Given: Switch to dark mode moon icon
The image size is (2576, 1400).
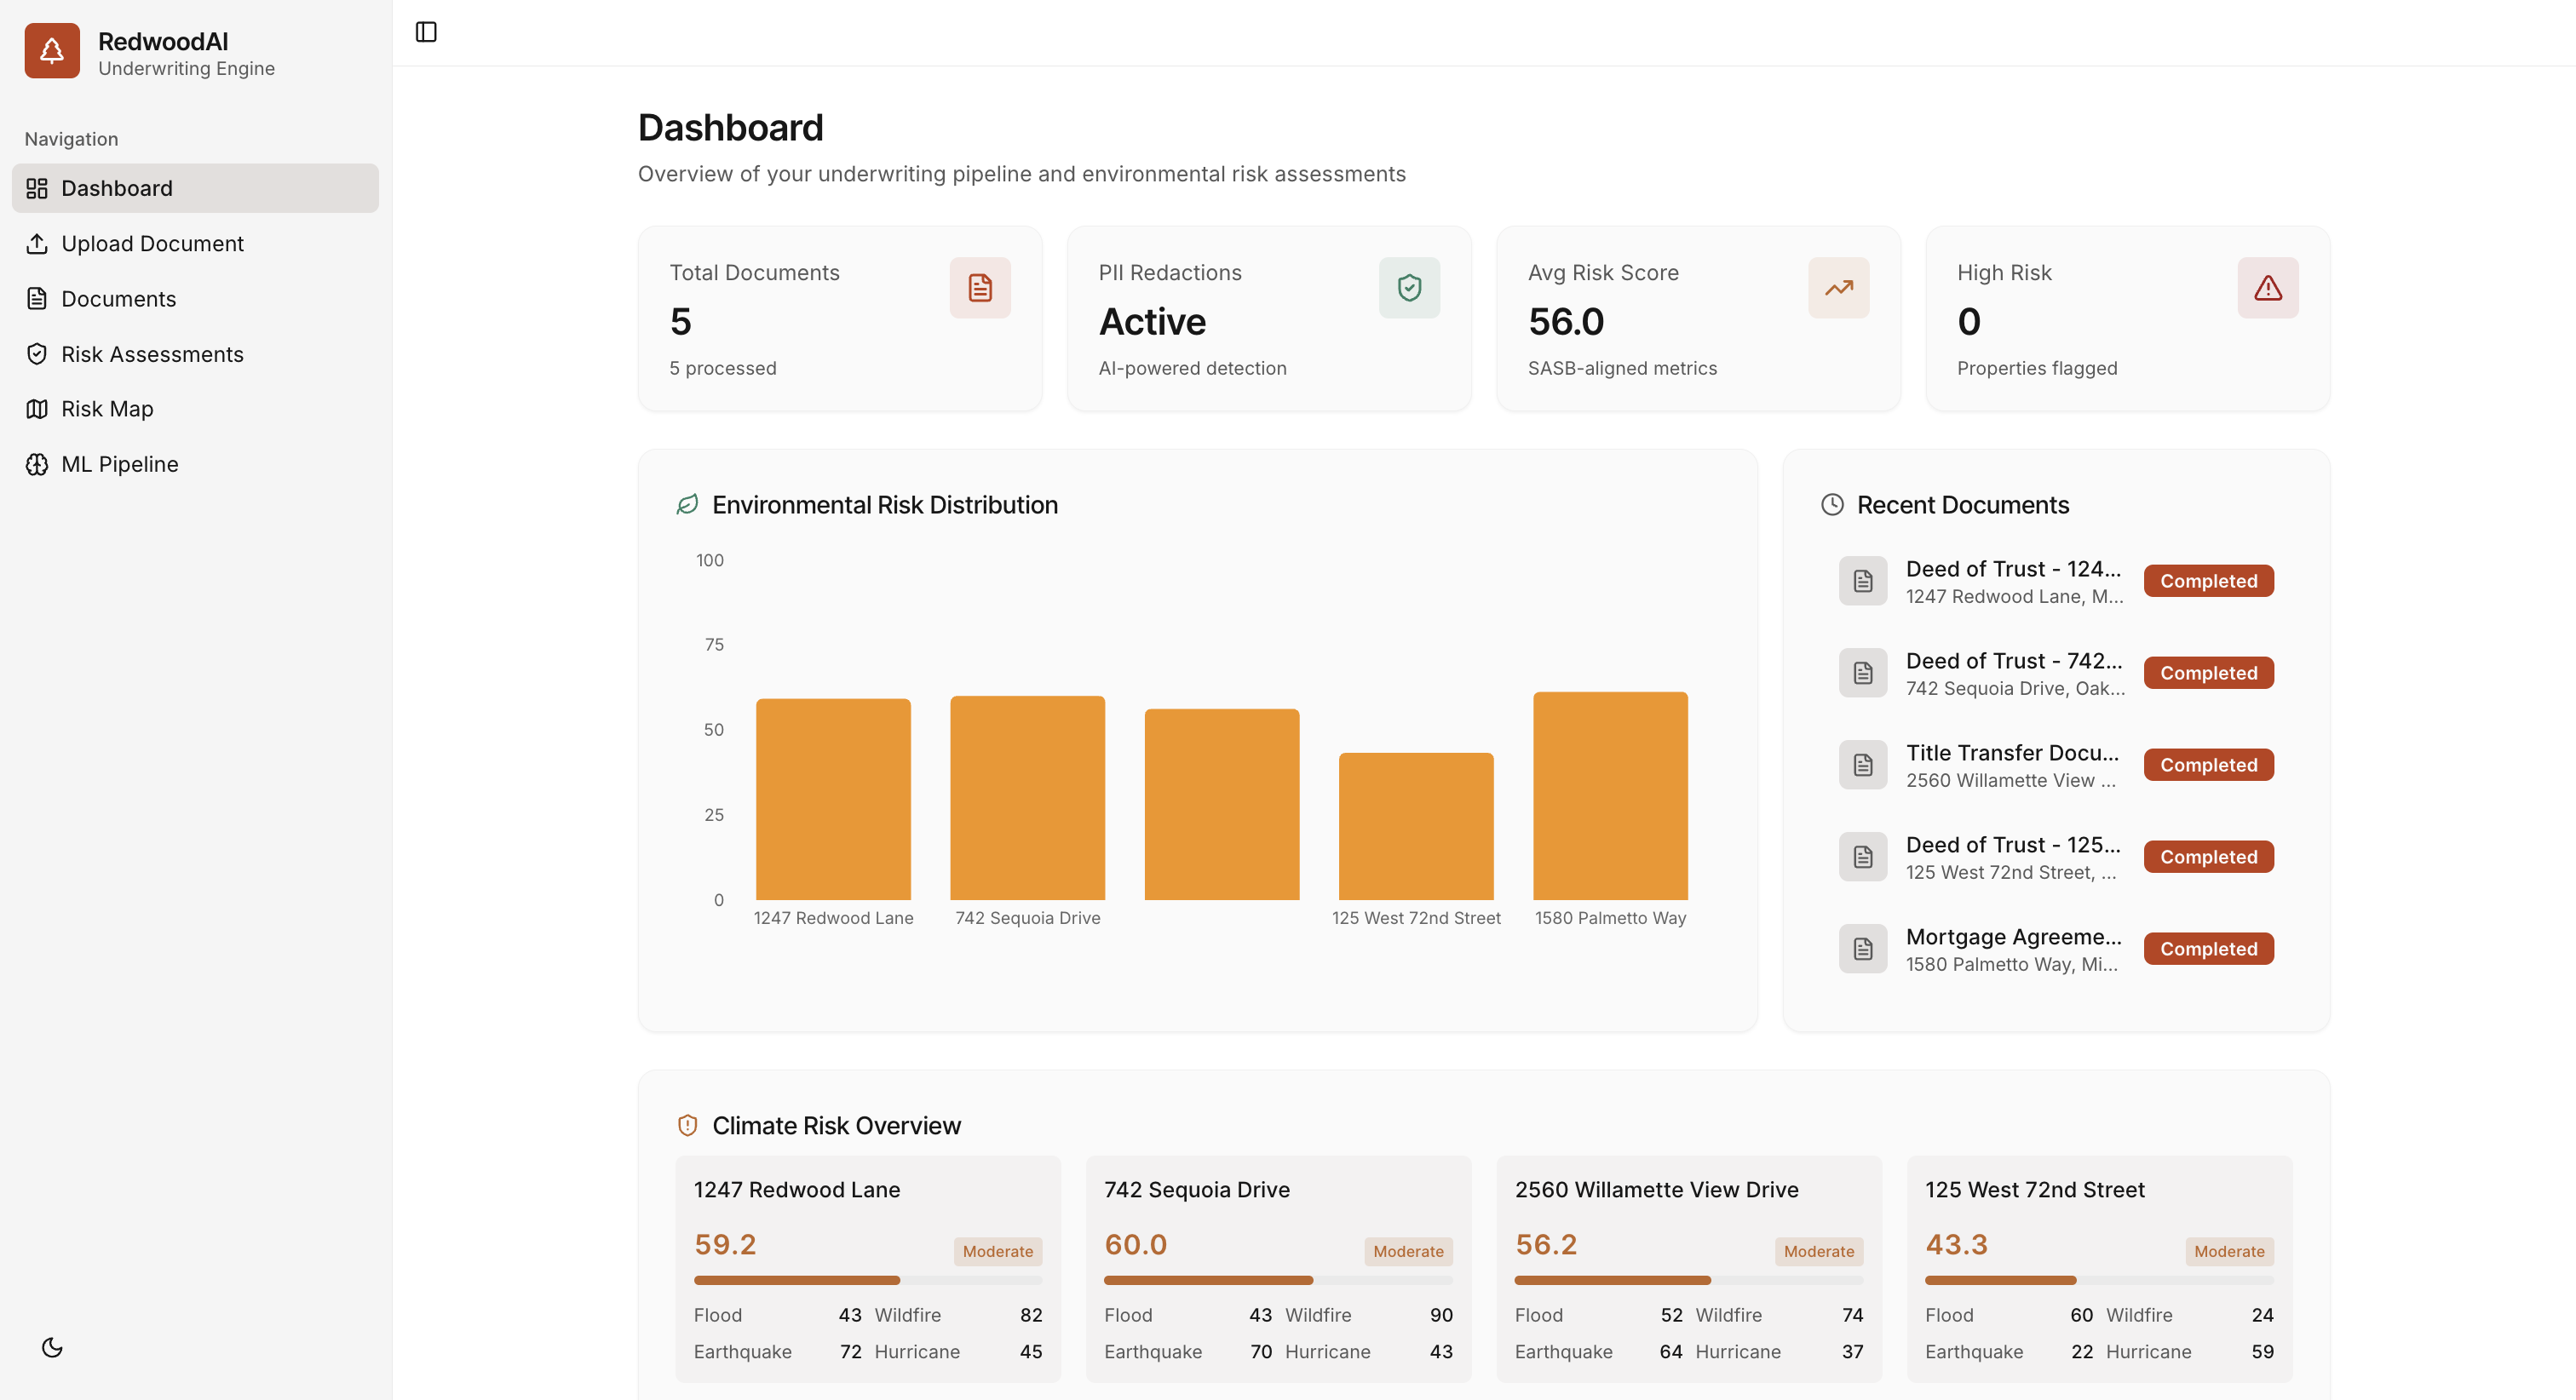Looking at the screenshot, I should coord(52,1347).
